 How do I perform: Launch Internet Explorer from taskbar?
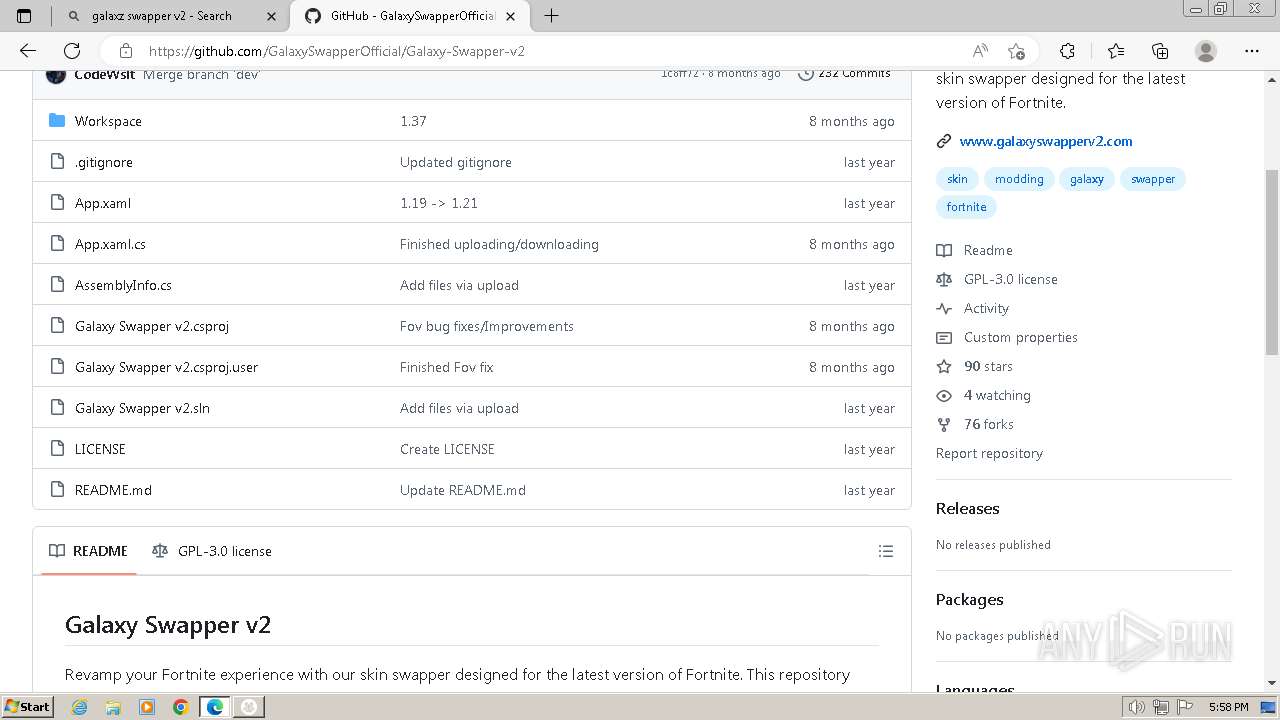[x=79, y=707]
